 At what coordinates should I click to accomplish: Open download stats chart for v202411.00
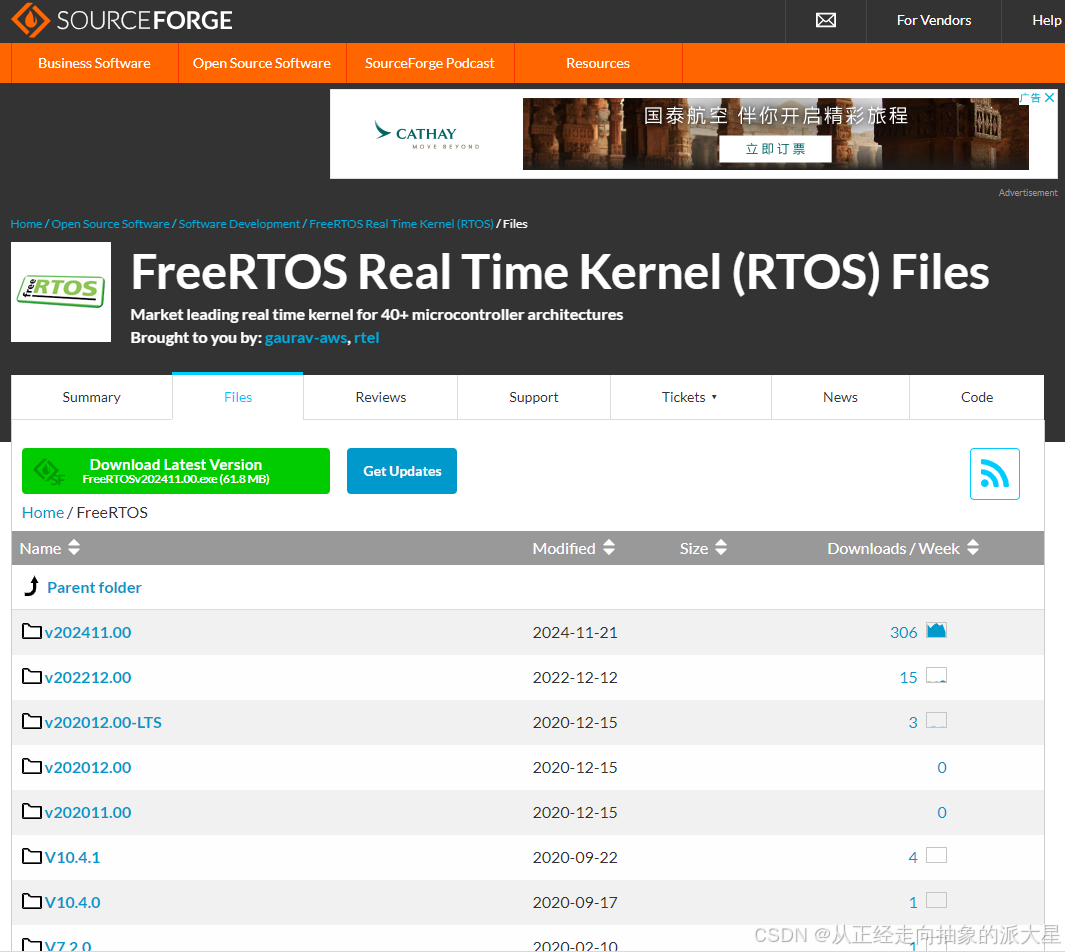pos(937,630)
